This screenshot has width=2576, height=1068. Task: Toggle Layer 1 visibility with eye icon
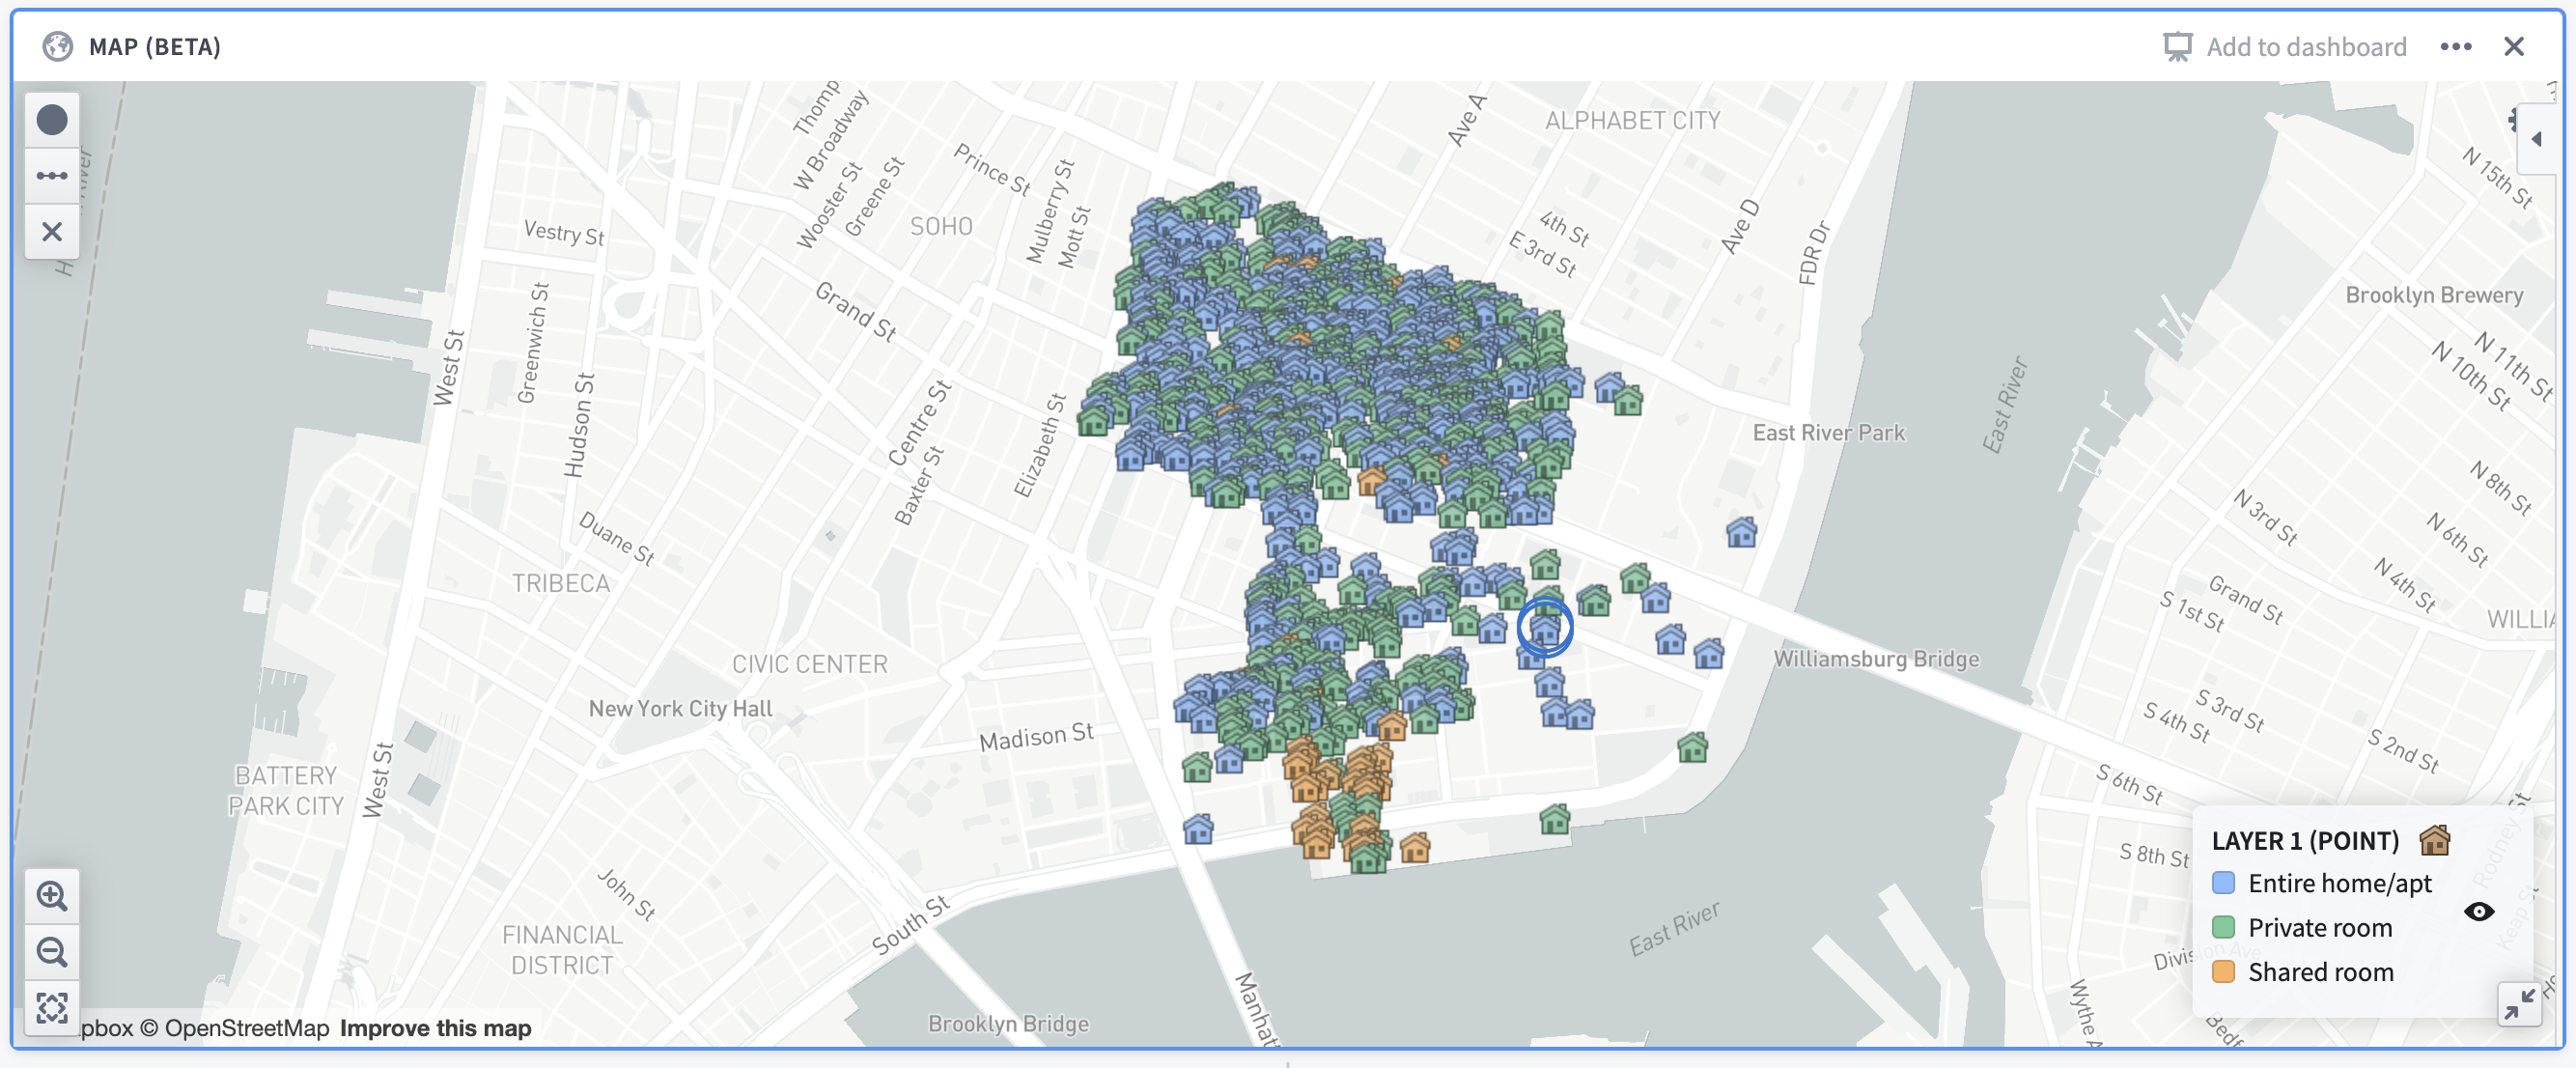tap(2479, 911)
